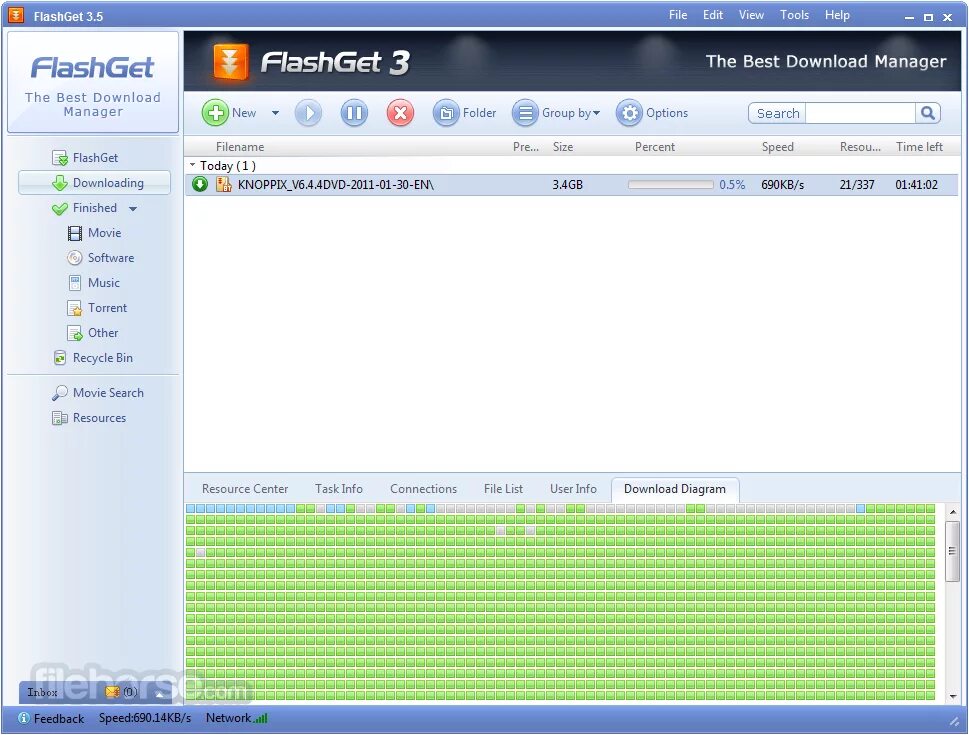969x735 pixels.
Task: Open the Tools menu
Action: tap(794, 14)
